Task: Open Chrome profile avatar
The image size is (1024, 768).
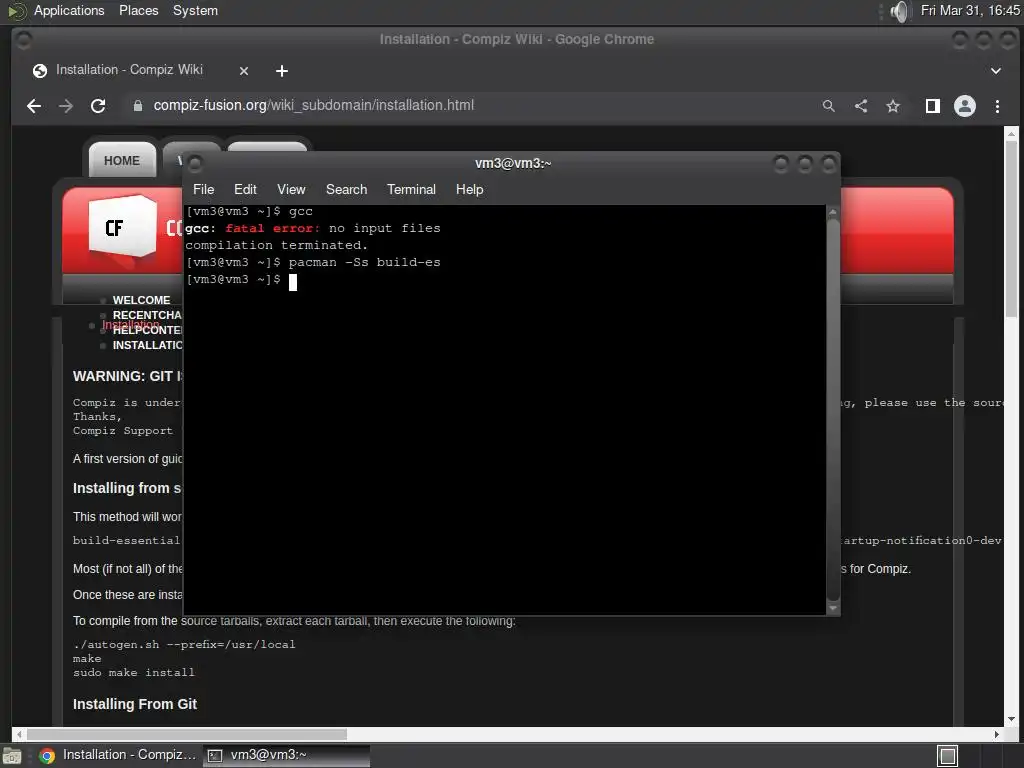Action: pyautogui.click(x=965, y=106)
